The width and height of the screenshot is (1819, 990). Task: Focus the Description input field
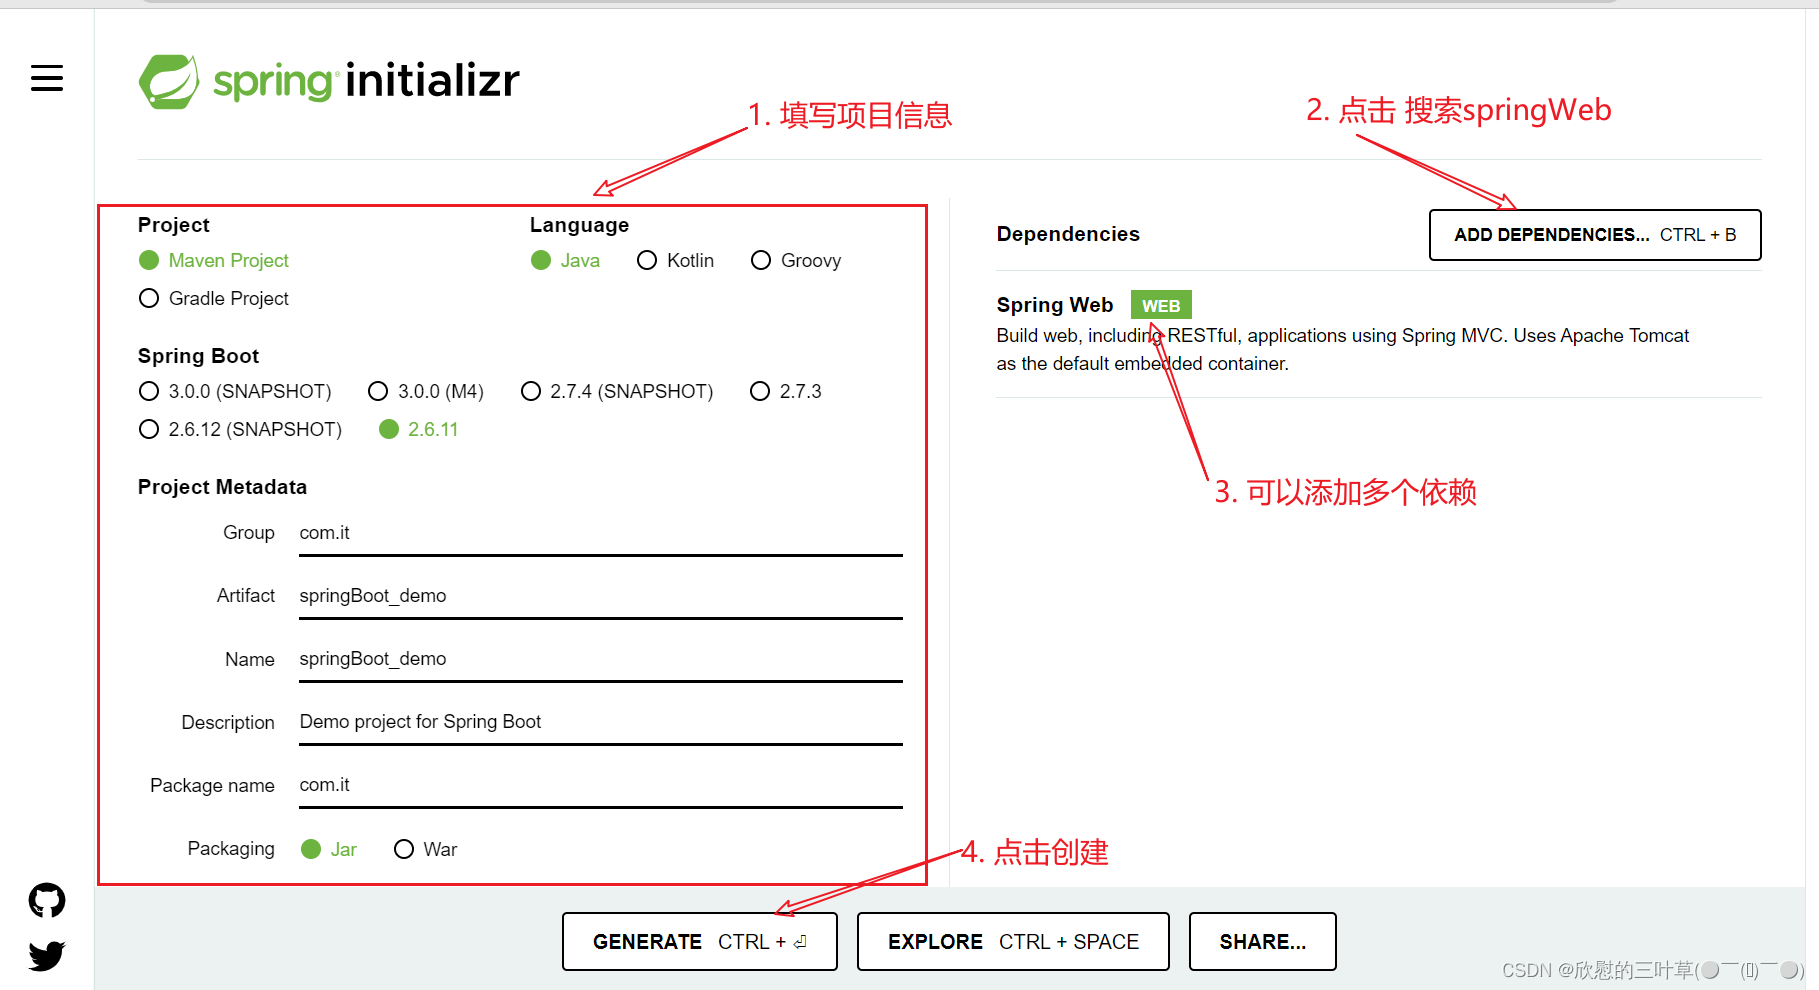click(601, 723)
